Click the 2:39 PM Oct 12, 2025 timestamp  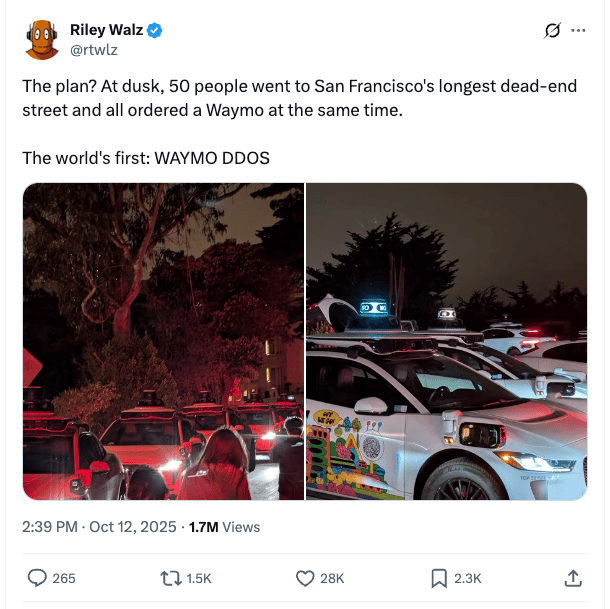[x=99, y=527]
